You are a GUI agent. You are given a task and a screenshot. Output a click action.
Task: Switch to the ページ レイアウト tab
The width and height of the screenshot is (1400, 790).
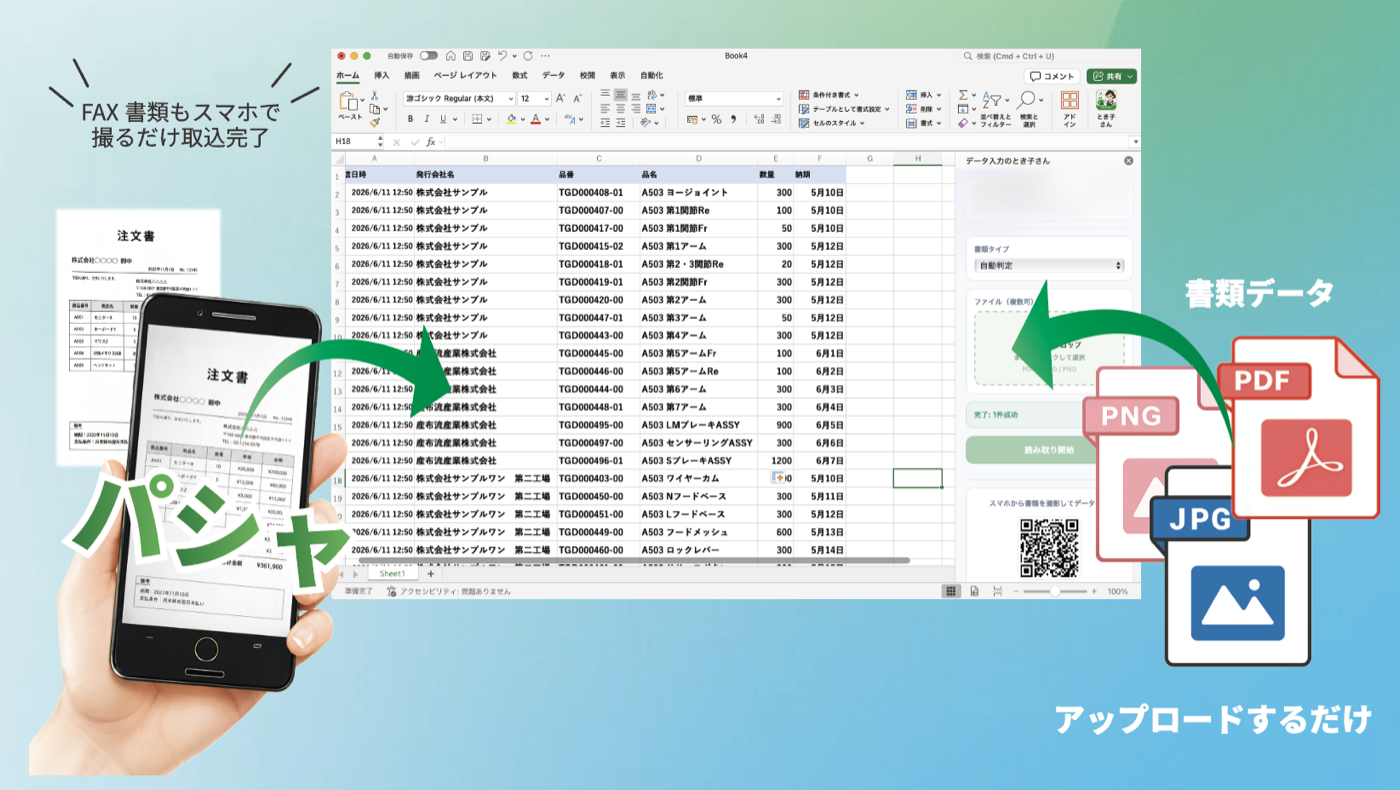pos(465,76)
